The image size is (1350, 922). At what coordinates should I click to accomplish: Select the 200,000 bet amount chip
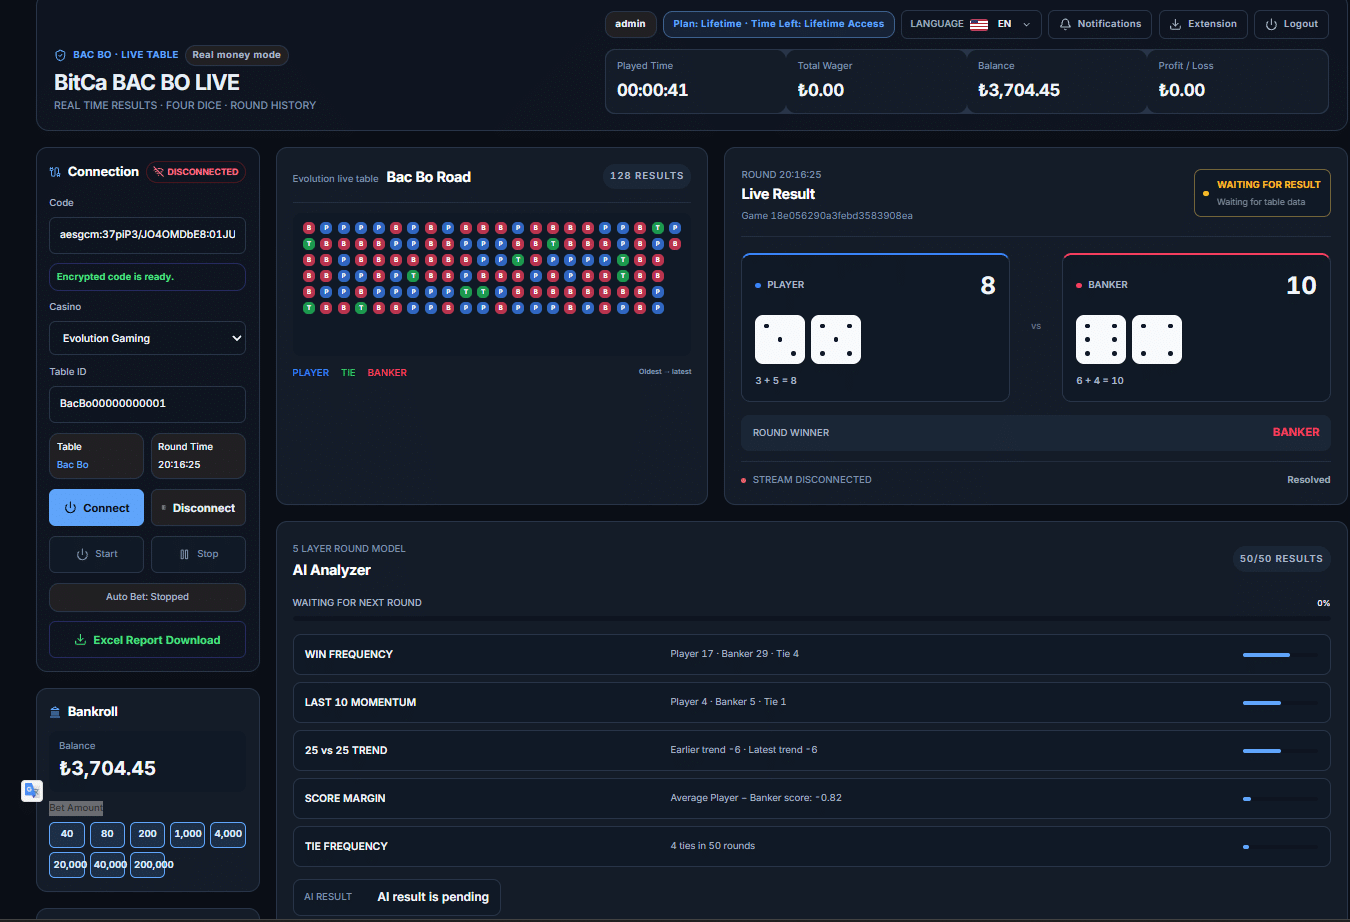point(147,865)
